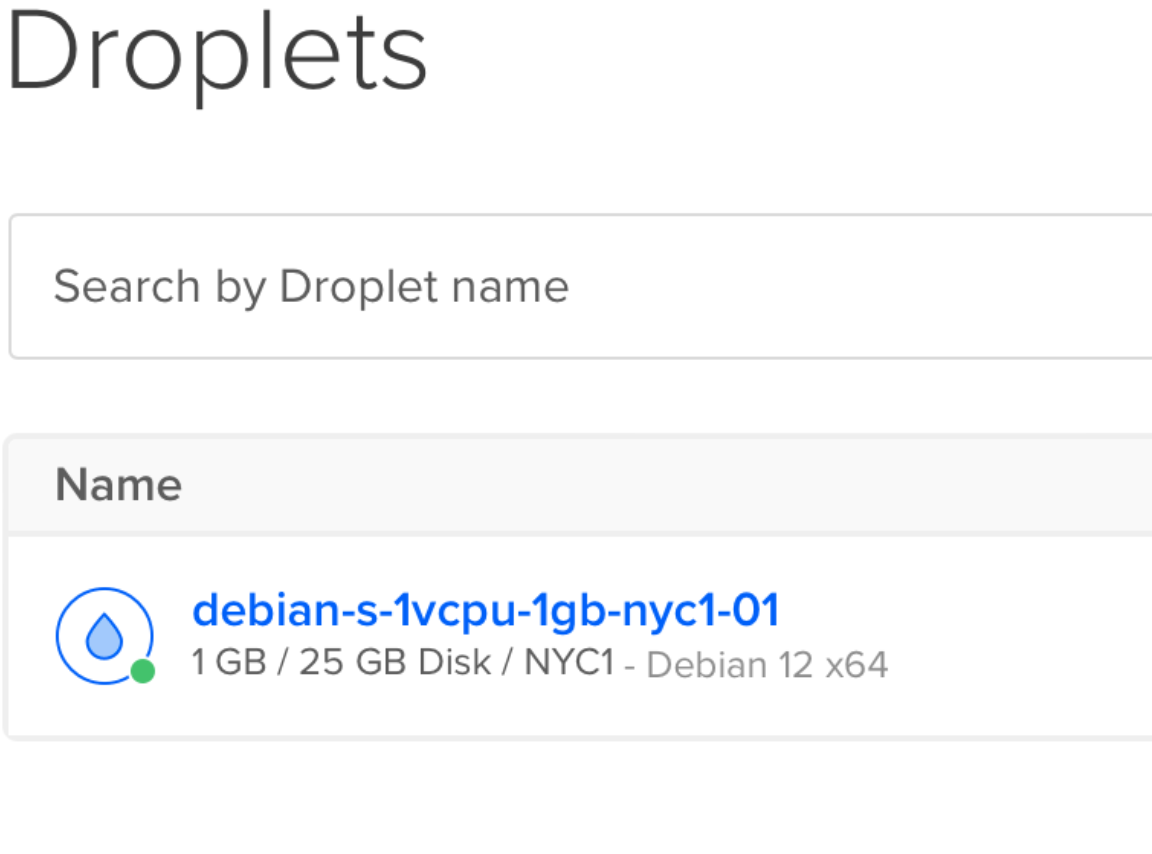Image resolution: width=1152 pixels, height=854 pixels.
Task: Open the debian-s-1vcpu-1gb-nyc1-01 droplet
Action: coord(485,610)
